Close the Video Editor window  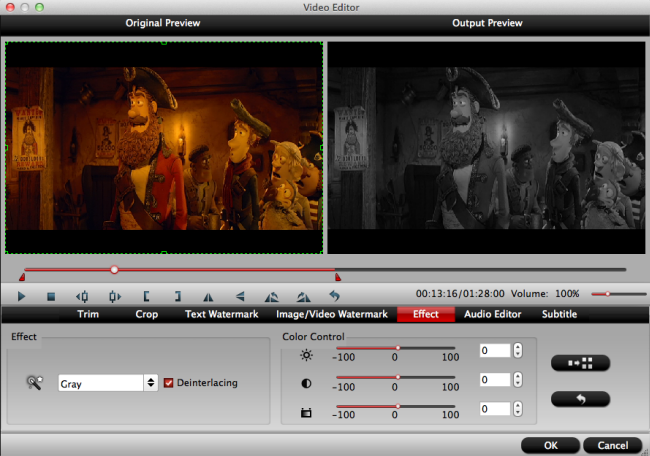[10, 7]
